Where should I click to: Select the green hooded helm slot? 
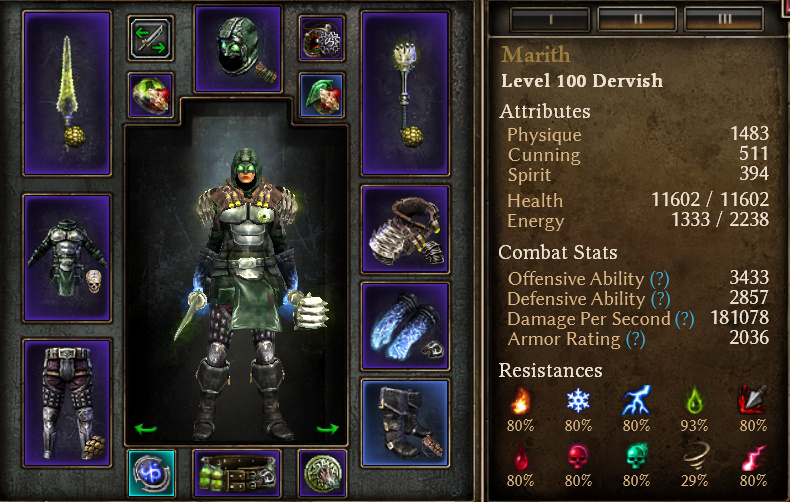238,49
